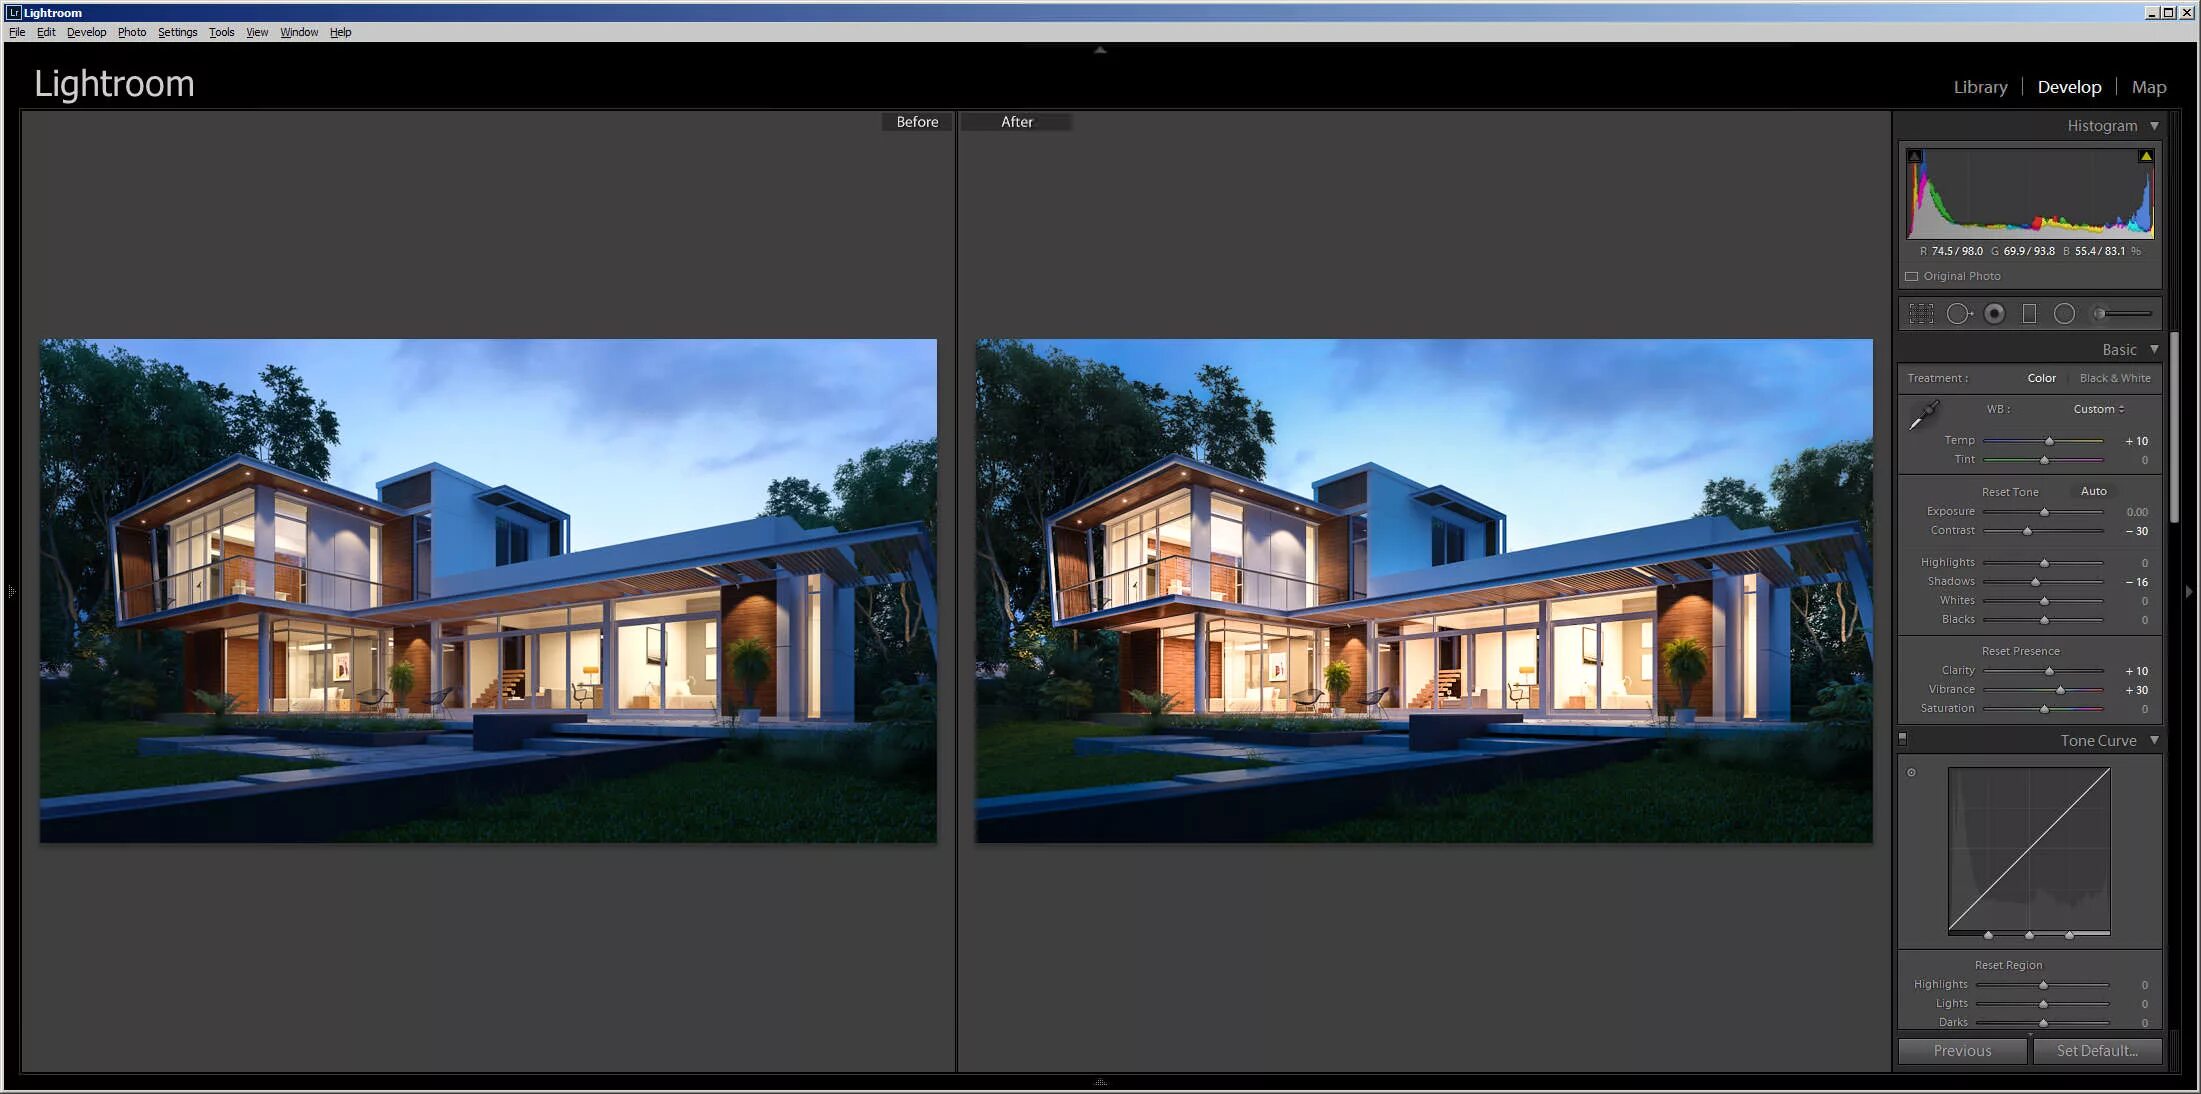This screenshot has height=1094, width=2201.
Task: Select the Graduated Filter tool
Action: pos(2029,314)
